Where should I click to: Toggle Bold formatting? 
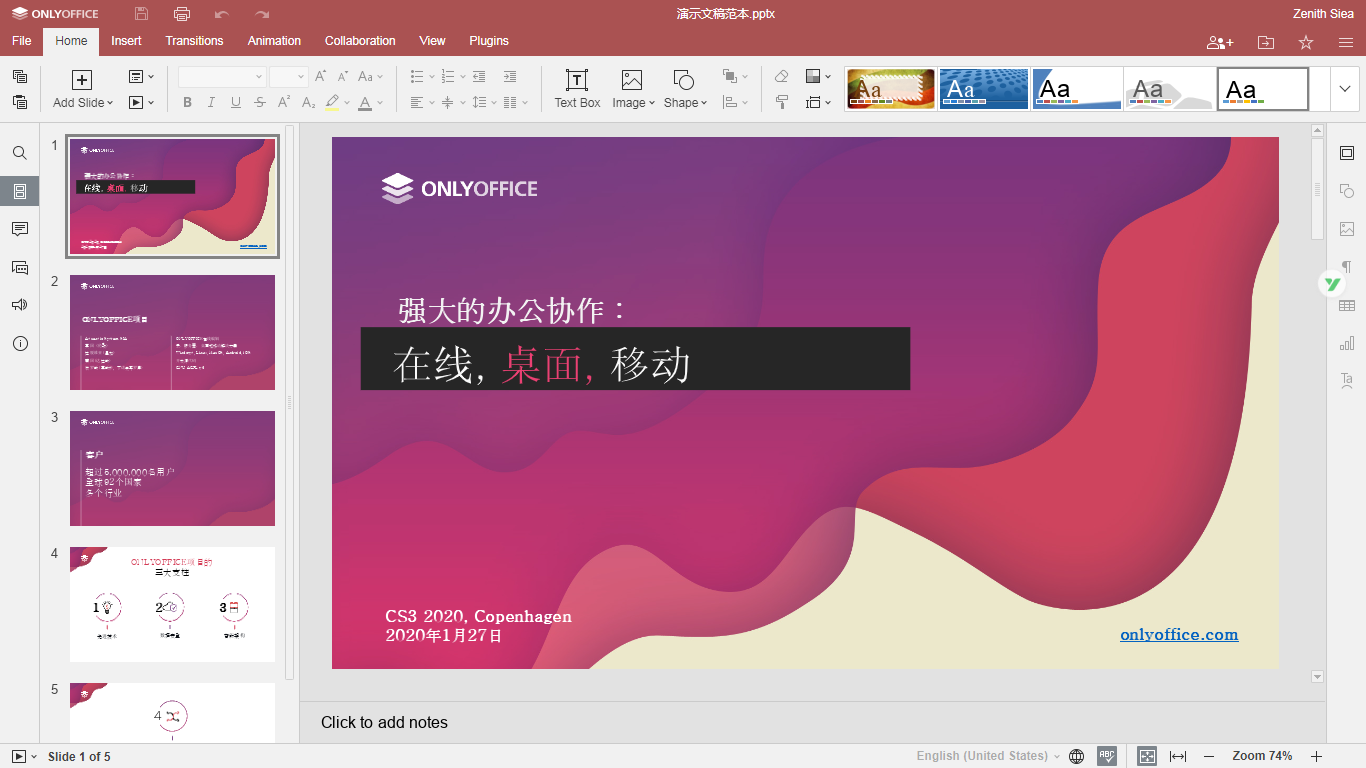tap(187, 102)
